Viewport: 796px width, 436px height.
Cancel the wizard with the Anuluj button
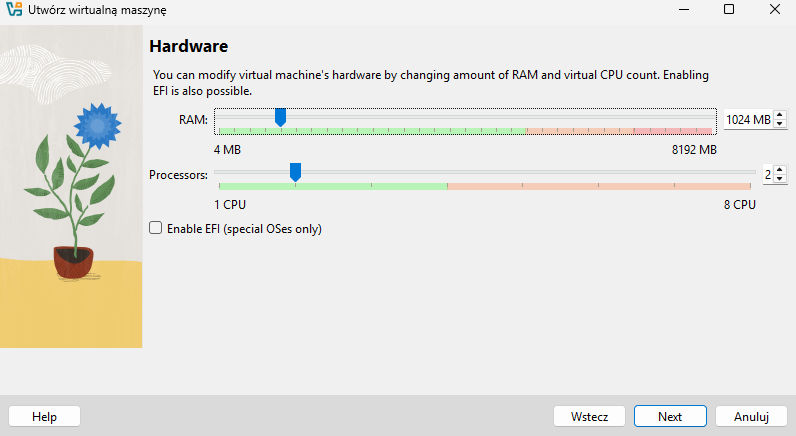click(x=750, y=416)
